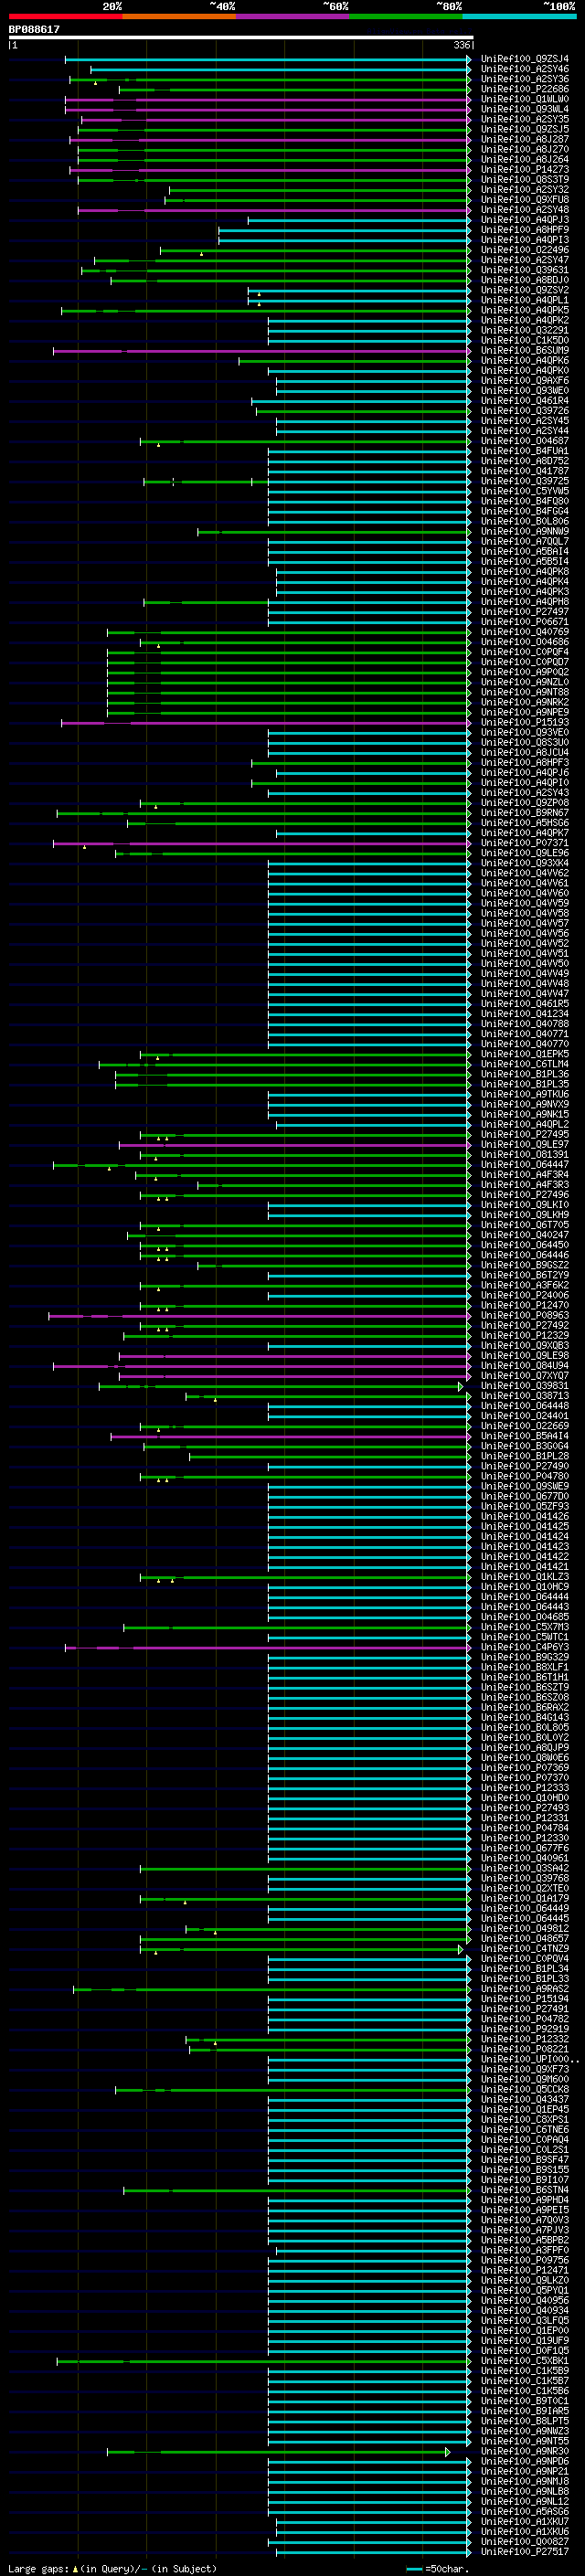Select the UniRef100_Q9LKI0 hit label
Screen dimensions: 585x2576
[x=525, y=1205]
